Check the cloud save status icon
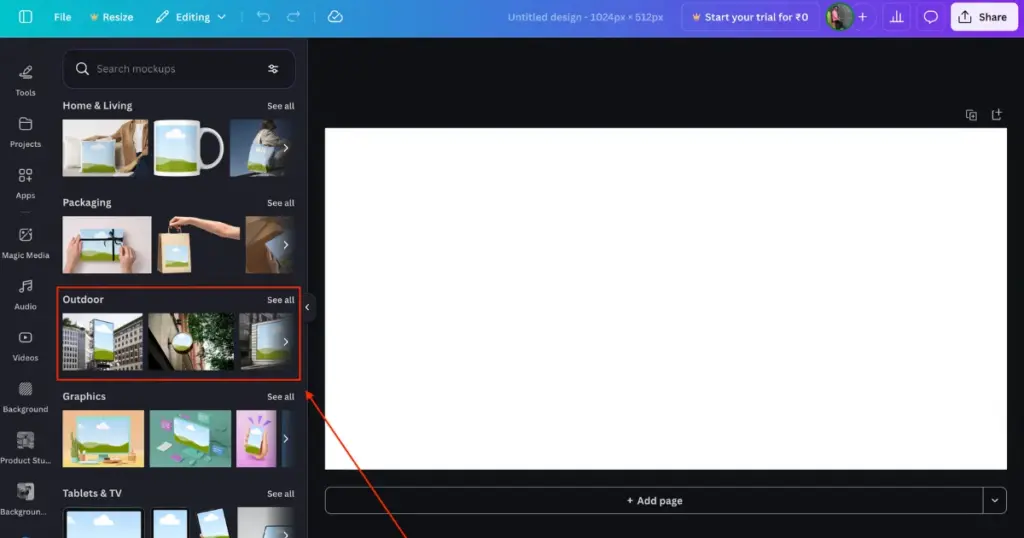1024x538 pixels. [x=335, y=17]
